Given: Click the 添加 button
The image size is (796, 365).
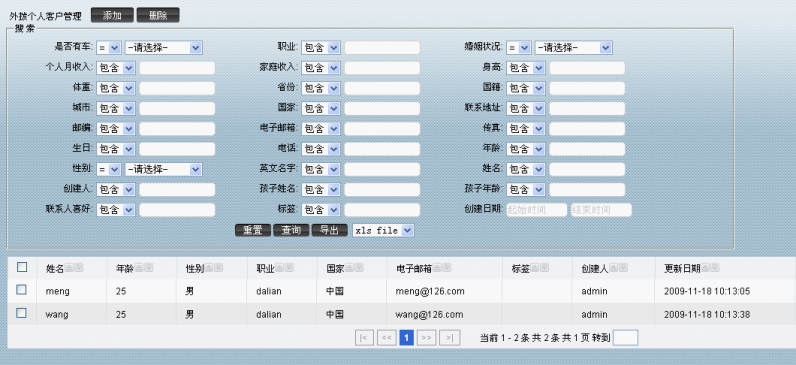Looking at the screenshot, I should 112,15.
